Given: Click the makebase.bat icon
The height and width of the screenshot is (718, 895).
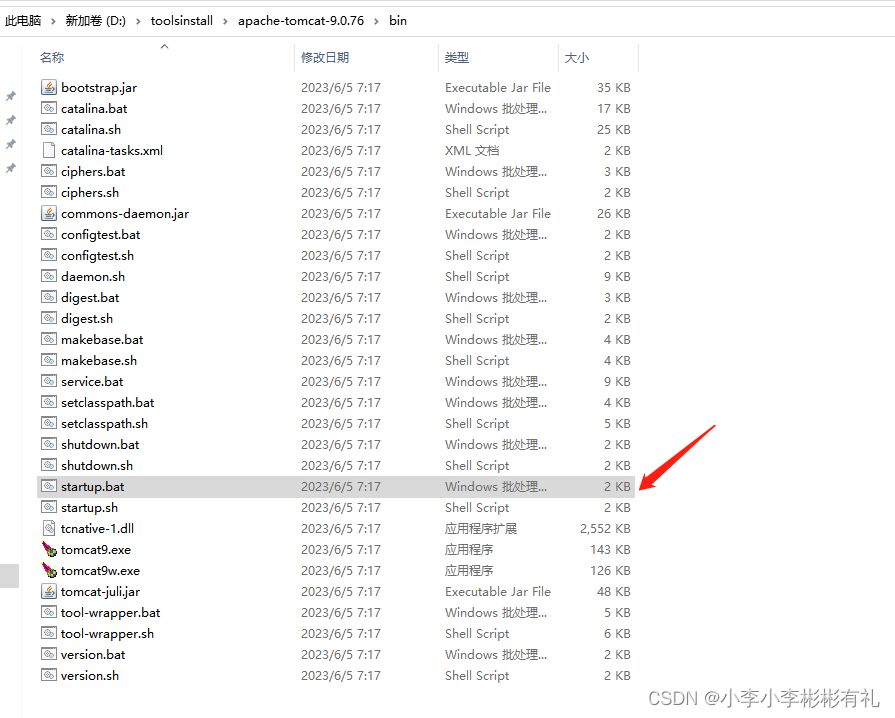Looking at the screenshot, I should point(49,340).
